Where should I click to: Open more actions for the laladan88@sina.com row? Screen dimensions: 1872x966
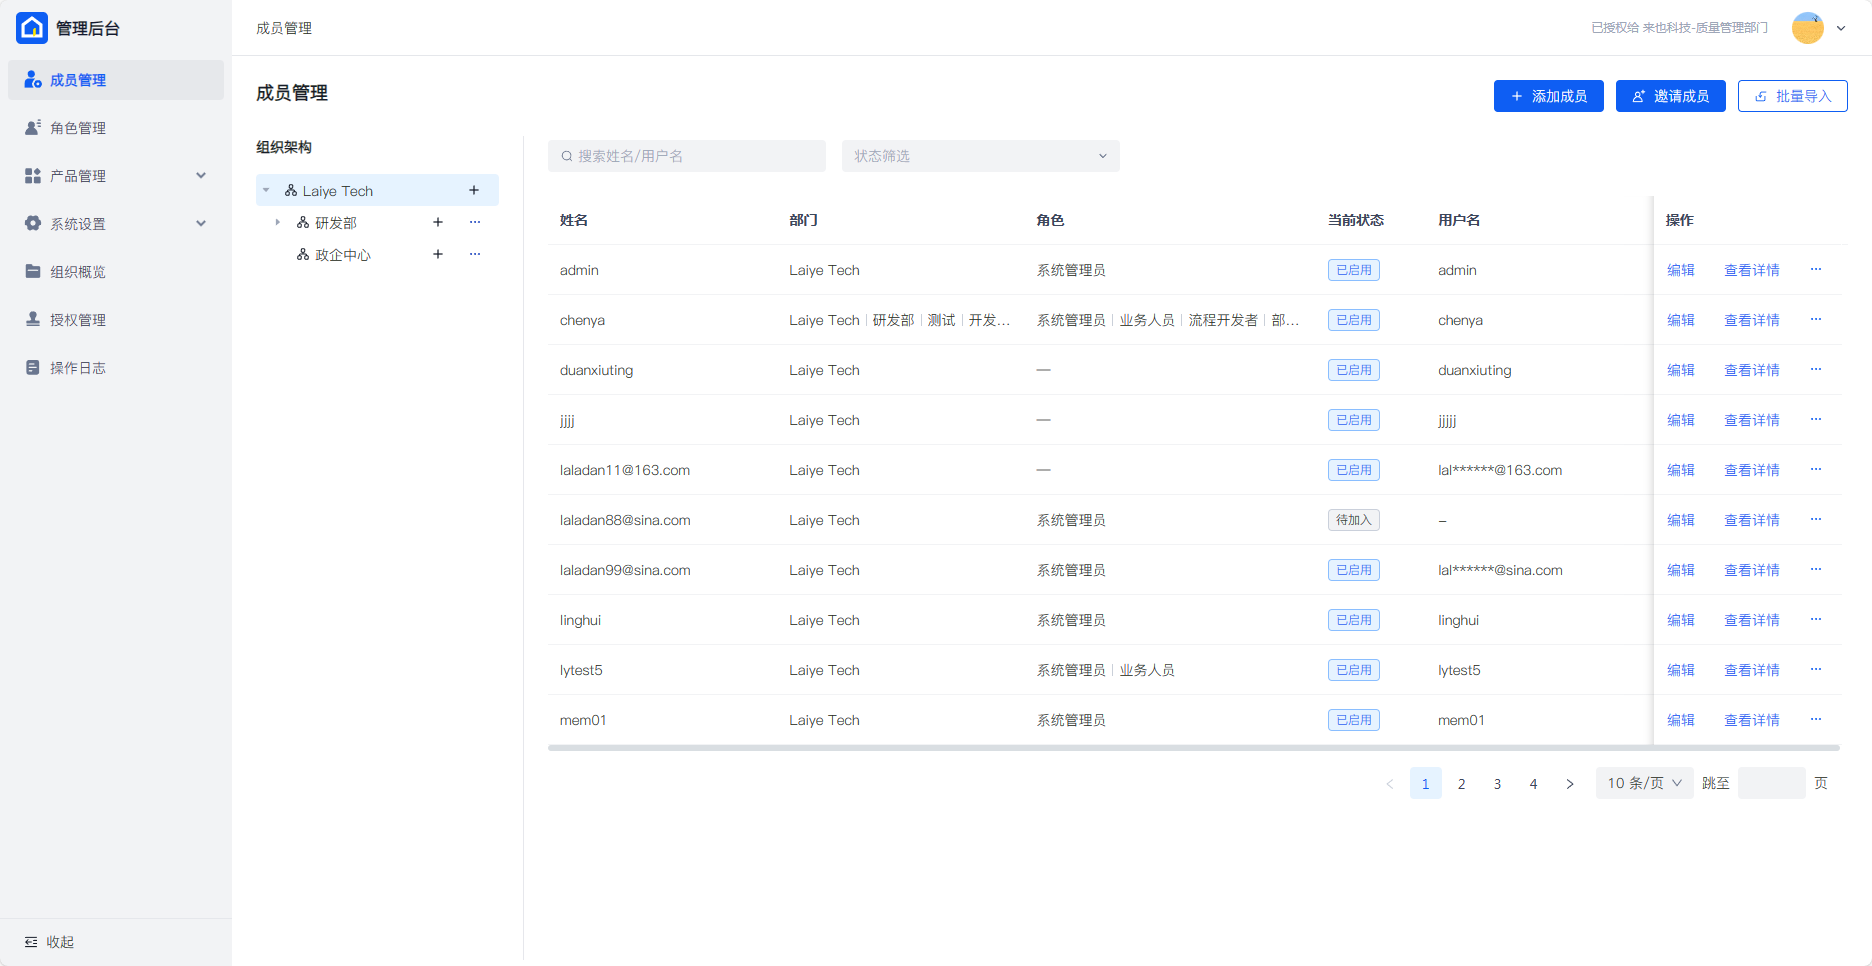pyautogui.click(x=1816, y=519)
